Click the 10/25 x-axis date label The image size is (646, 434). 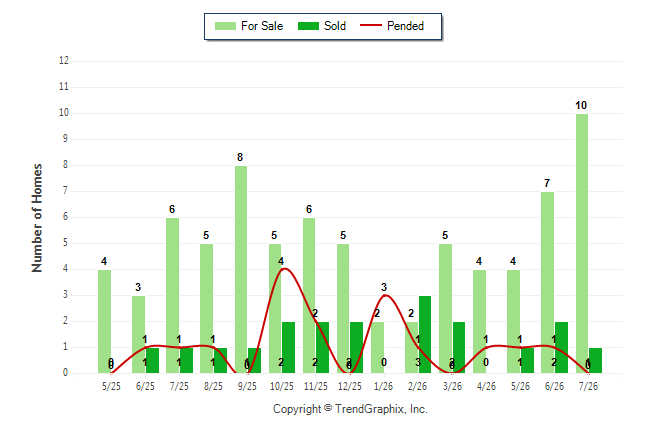click(x=282, y=386)
